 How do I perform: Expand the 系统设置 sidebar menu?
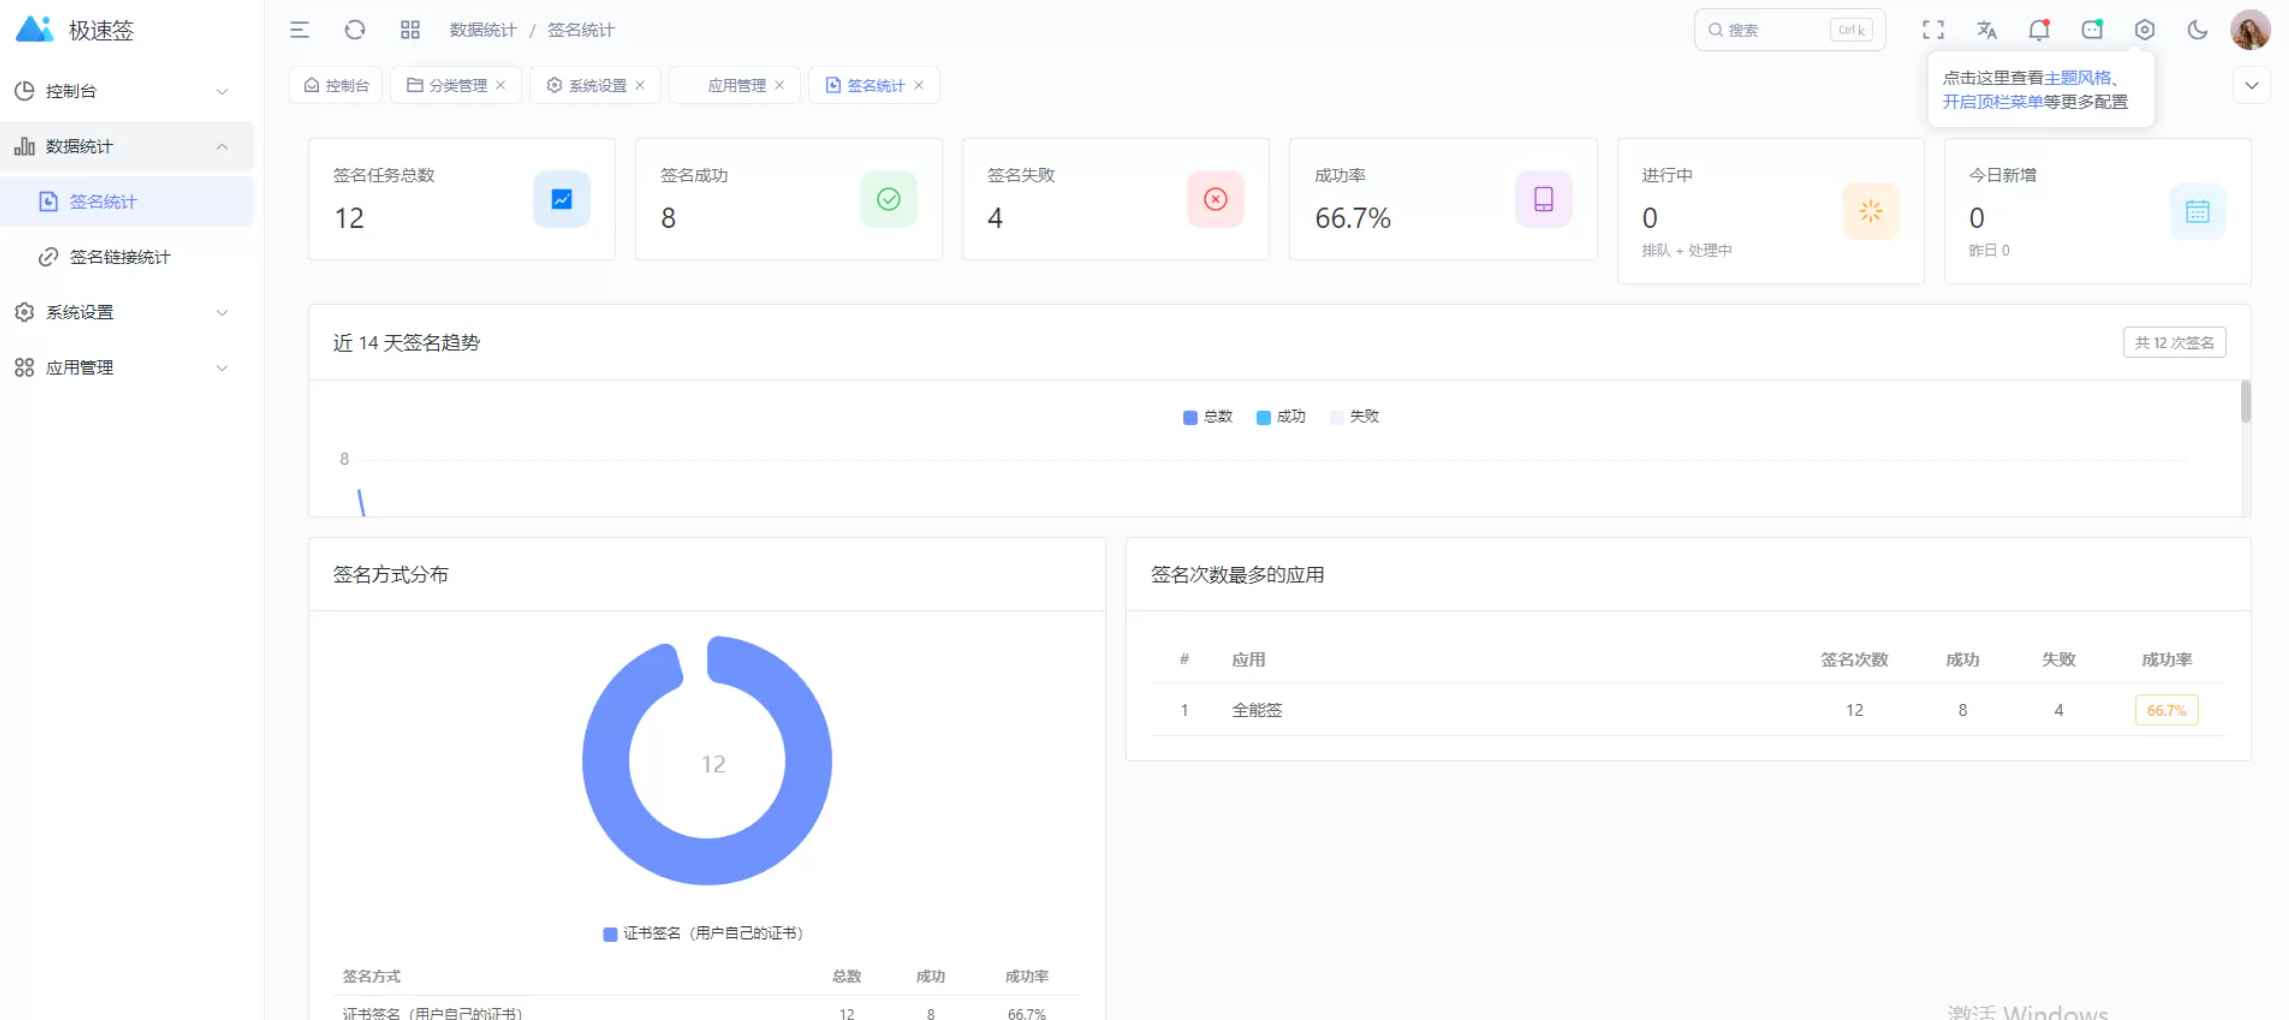pos(127,312)
